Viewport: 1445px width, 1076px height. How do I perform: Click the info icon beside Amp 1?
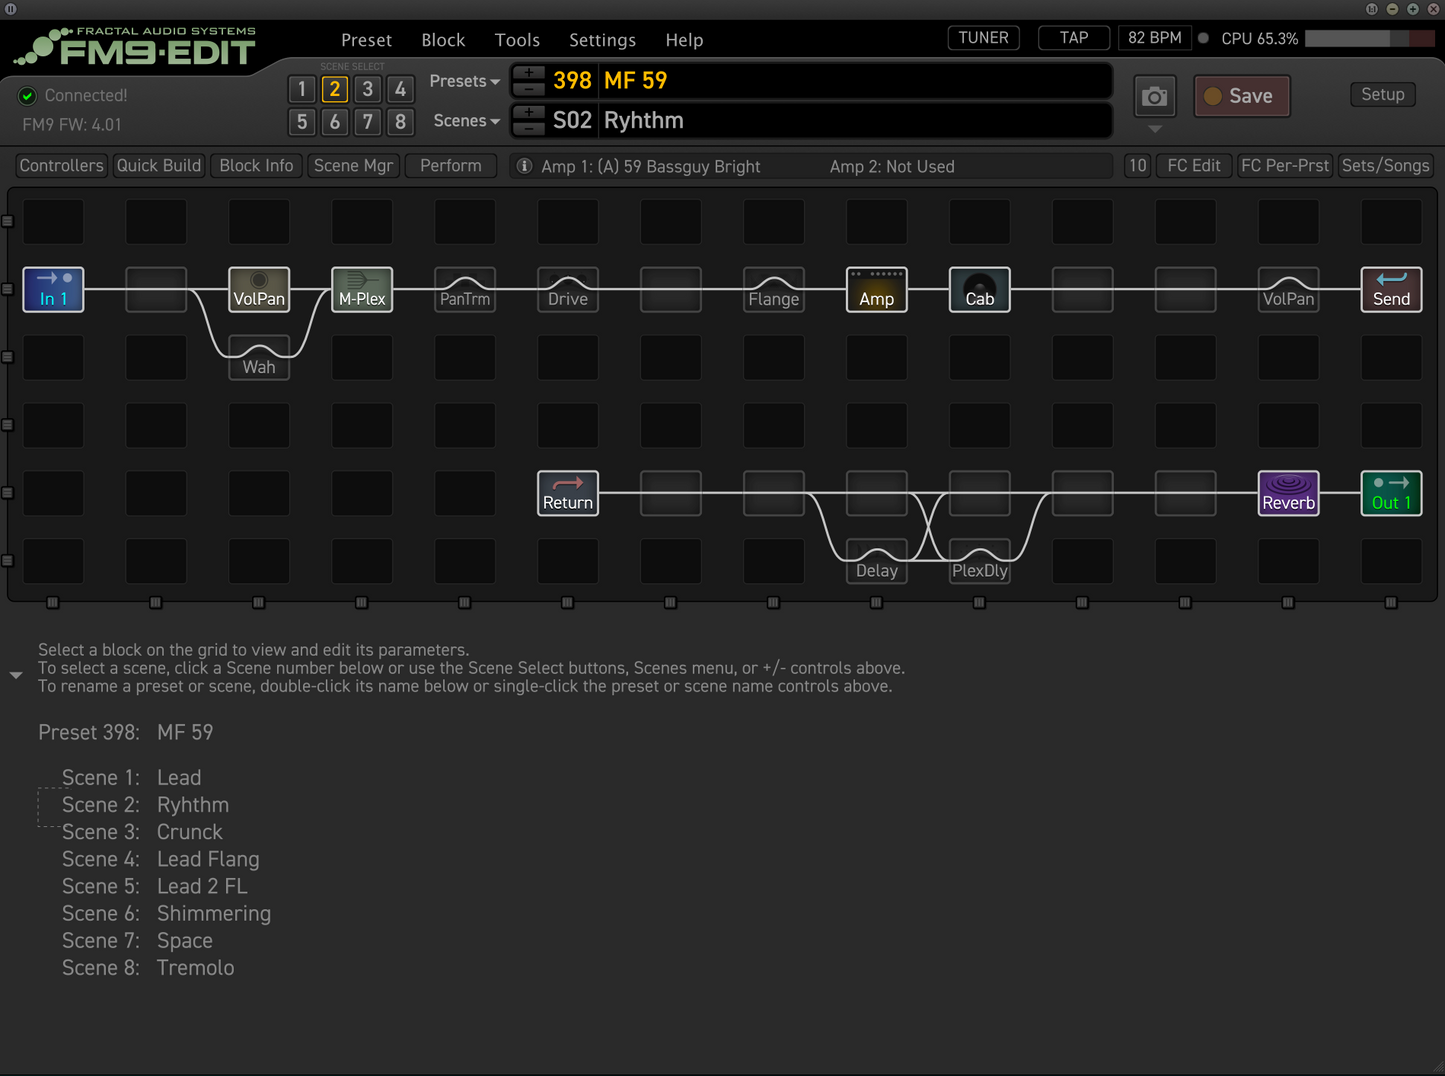pyautogui.click(x=524, y=166)
